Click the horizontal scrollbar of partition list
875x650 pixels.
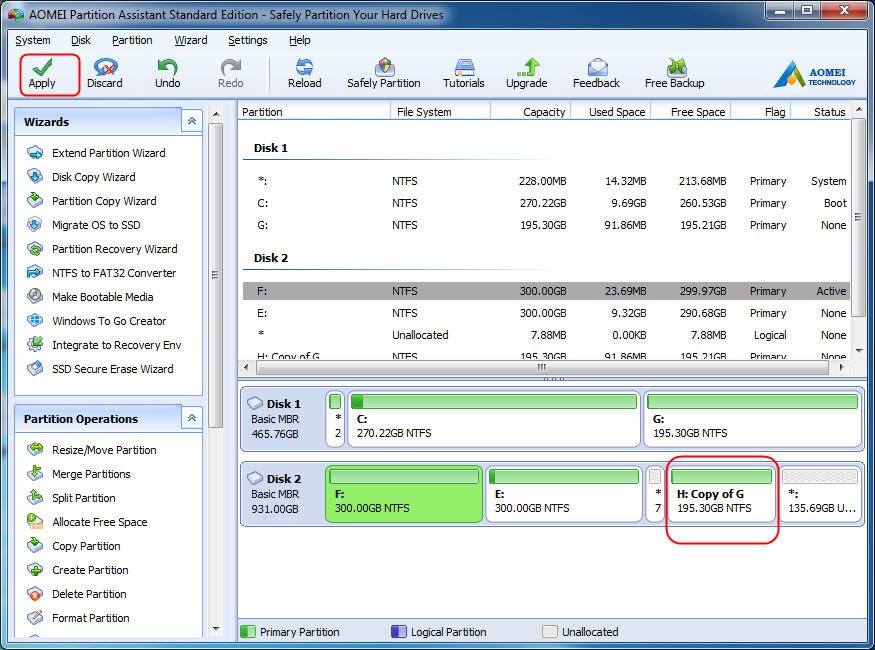coord(540,368)
